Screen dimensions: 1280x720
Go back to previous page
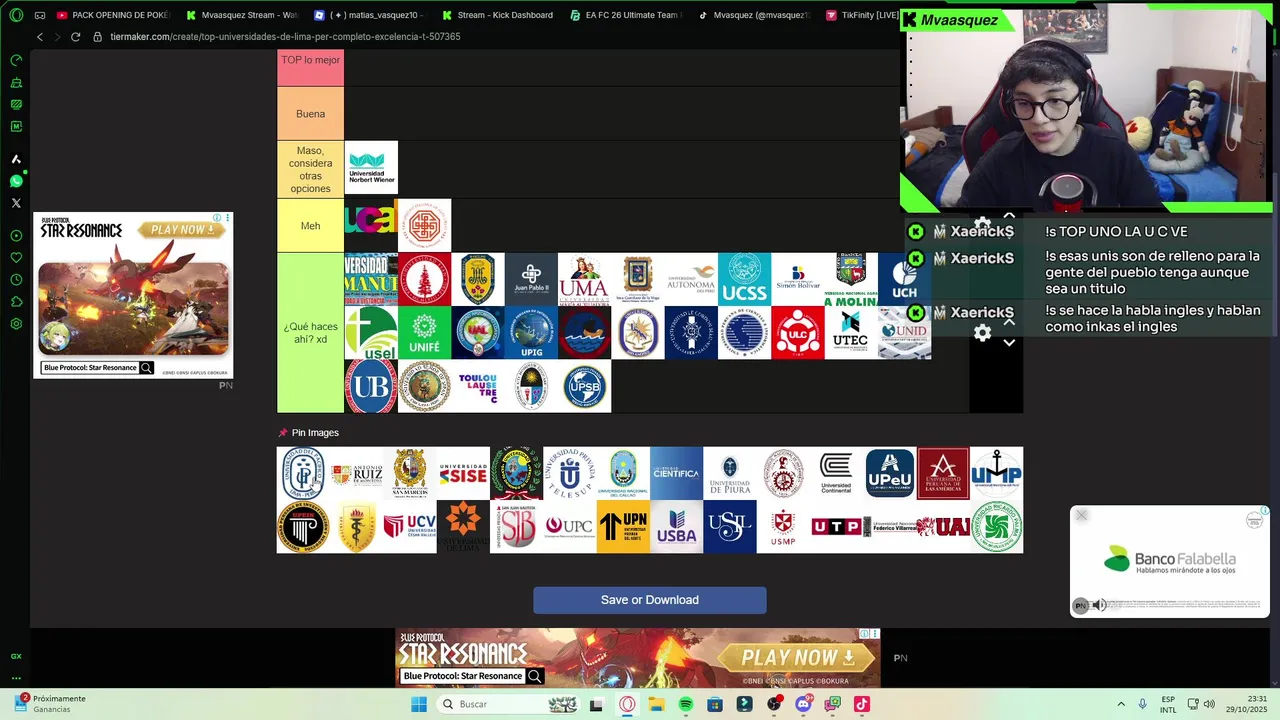point(40,37)
